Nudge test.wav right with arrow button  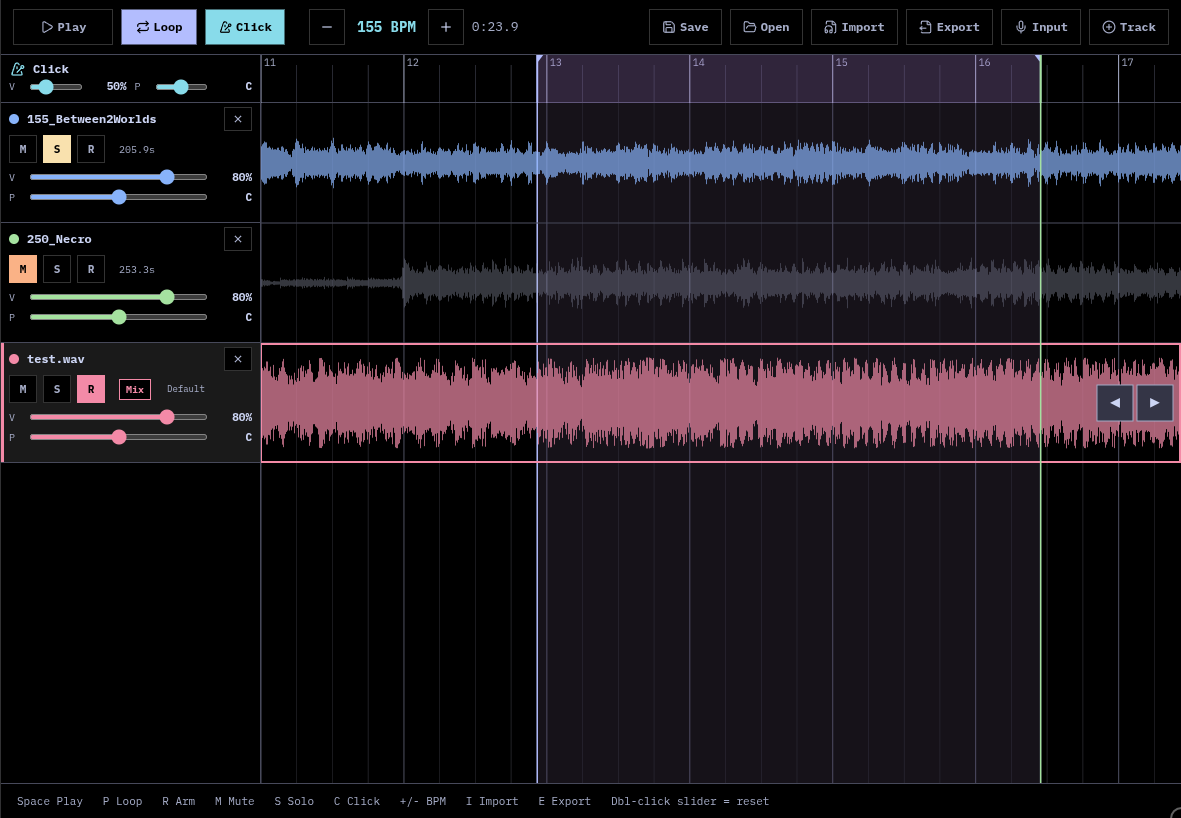(1154, 403)
